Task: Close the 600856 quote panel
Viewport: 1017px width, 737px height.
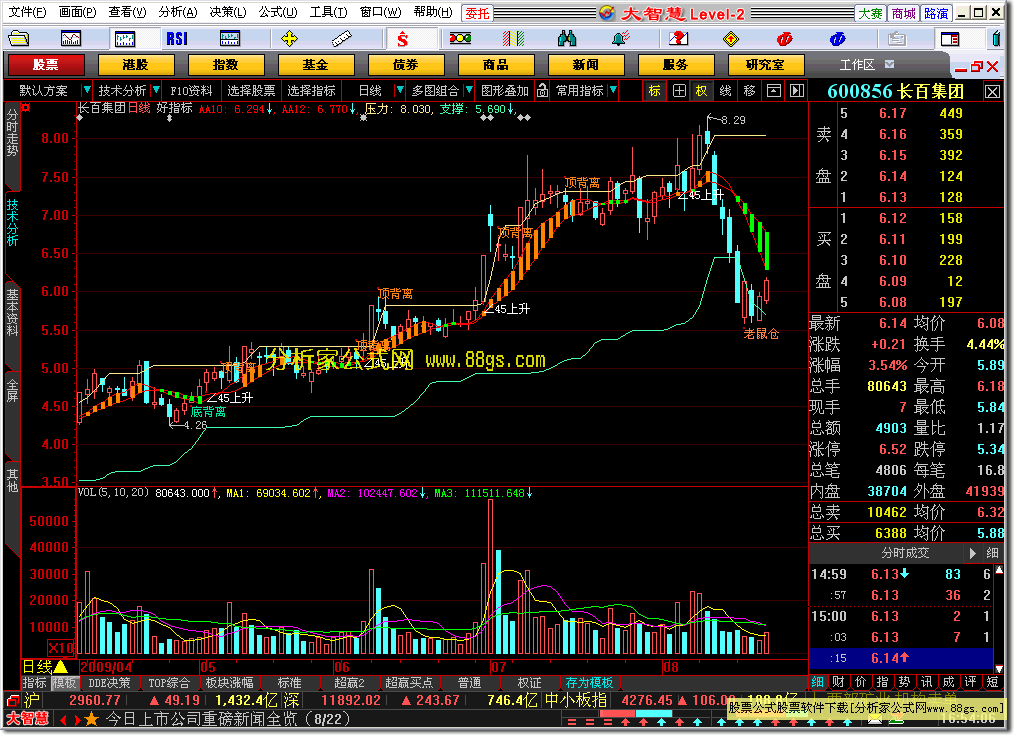Action: click(x=992, y=91)
